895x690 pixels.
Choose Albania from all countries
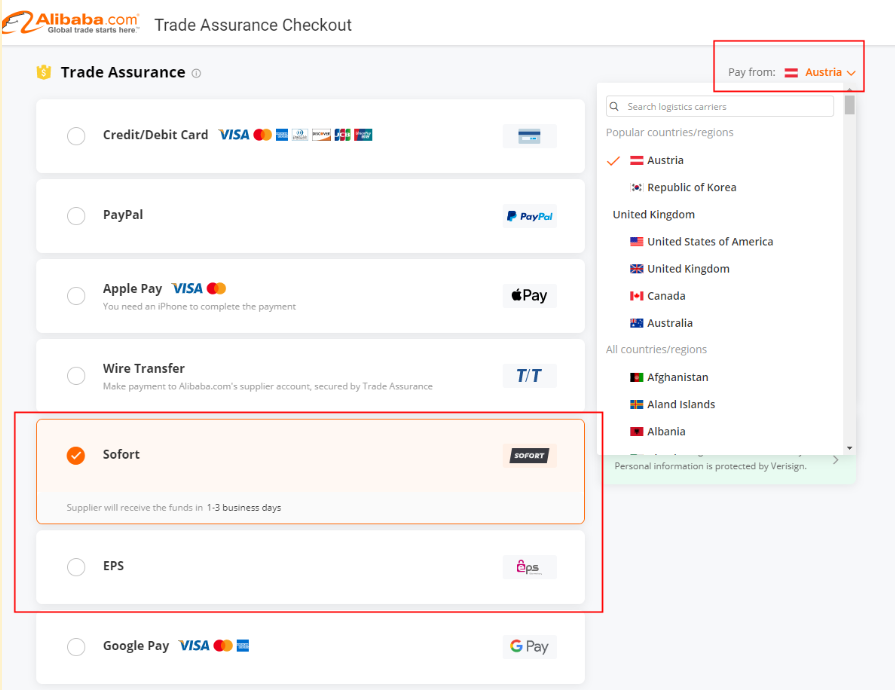(658, 431)
